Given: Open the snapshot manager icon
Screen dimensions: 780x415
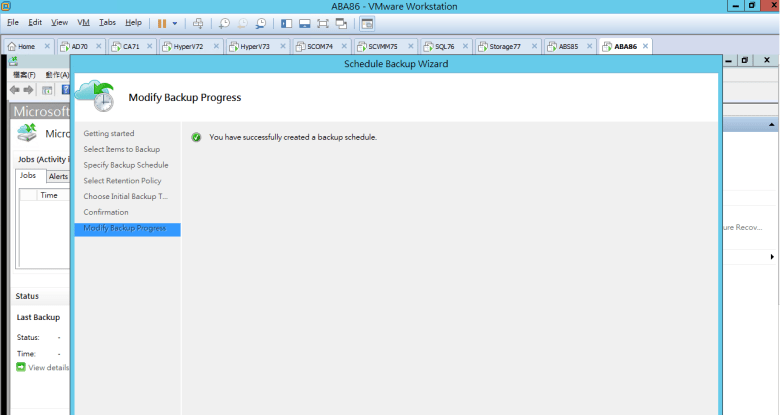Looking at the screenshot, I should [x=261, y=22].
